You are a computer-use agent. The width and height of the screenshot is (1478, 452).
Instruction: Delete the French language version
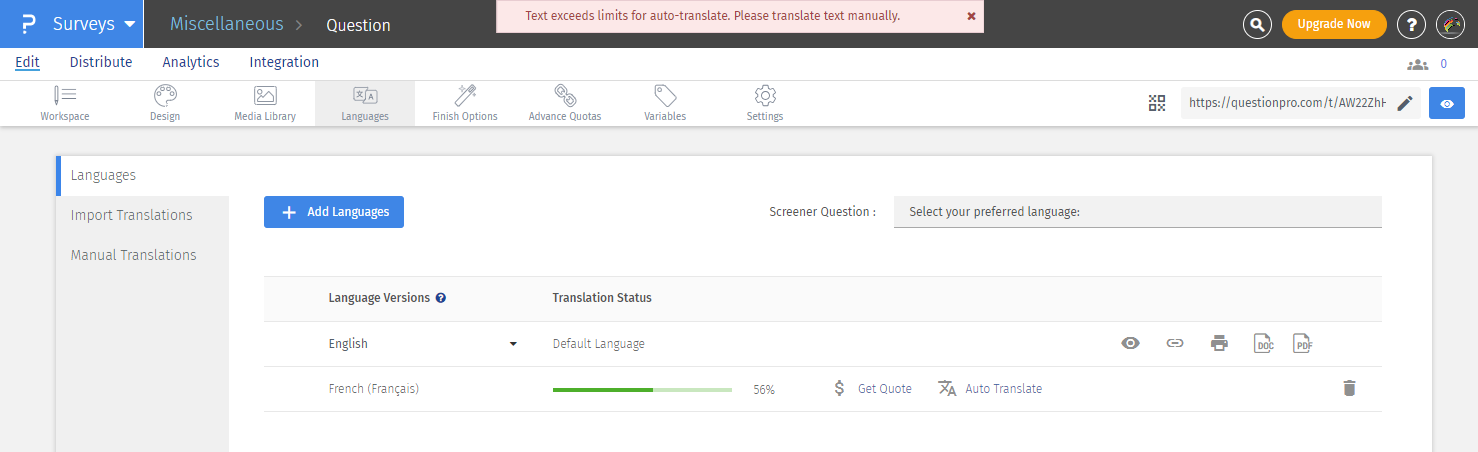1349,388
